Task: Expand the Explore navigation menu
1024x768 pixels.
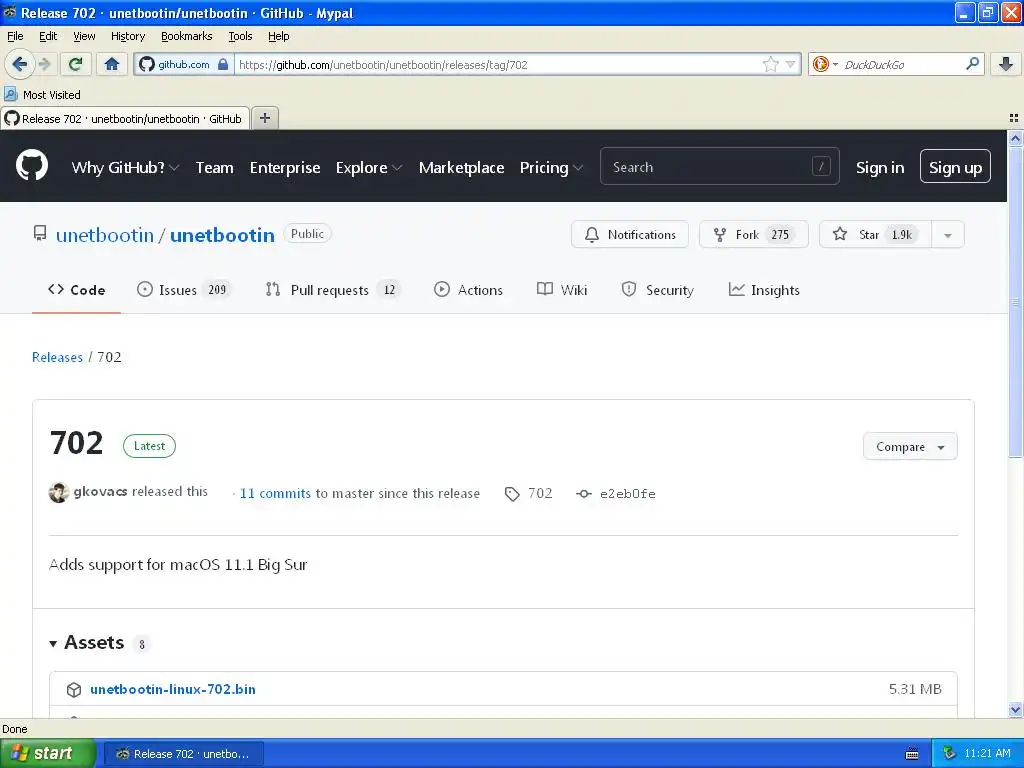Action: click(x=368, y=168)
